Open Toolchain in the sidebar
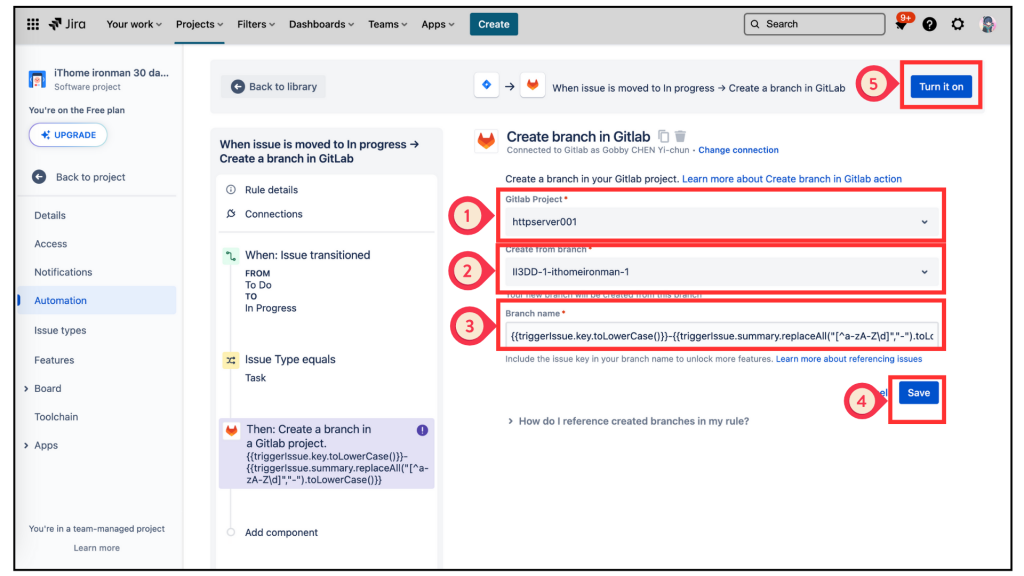The height and width of the screenshot is (576, 1024). pos(56,417)
